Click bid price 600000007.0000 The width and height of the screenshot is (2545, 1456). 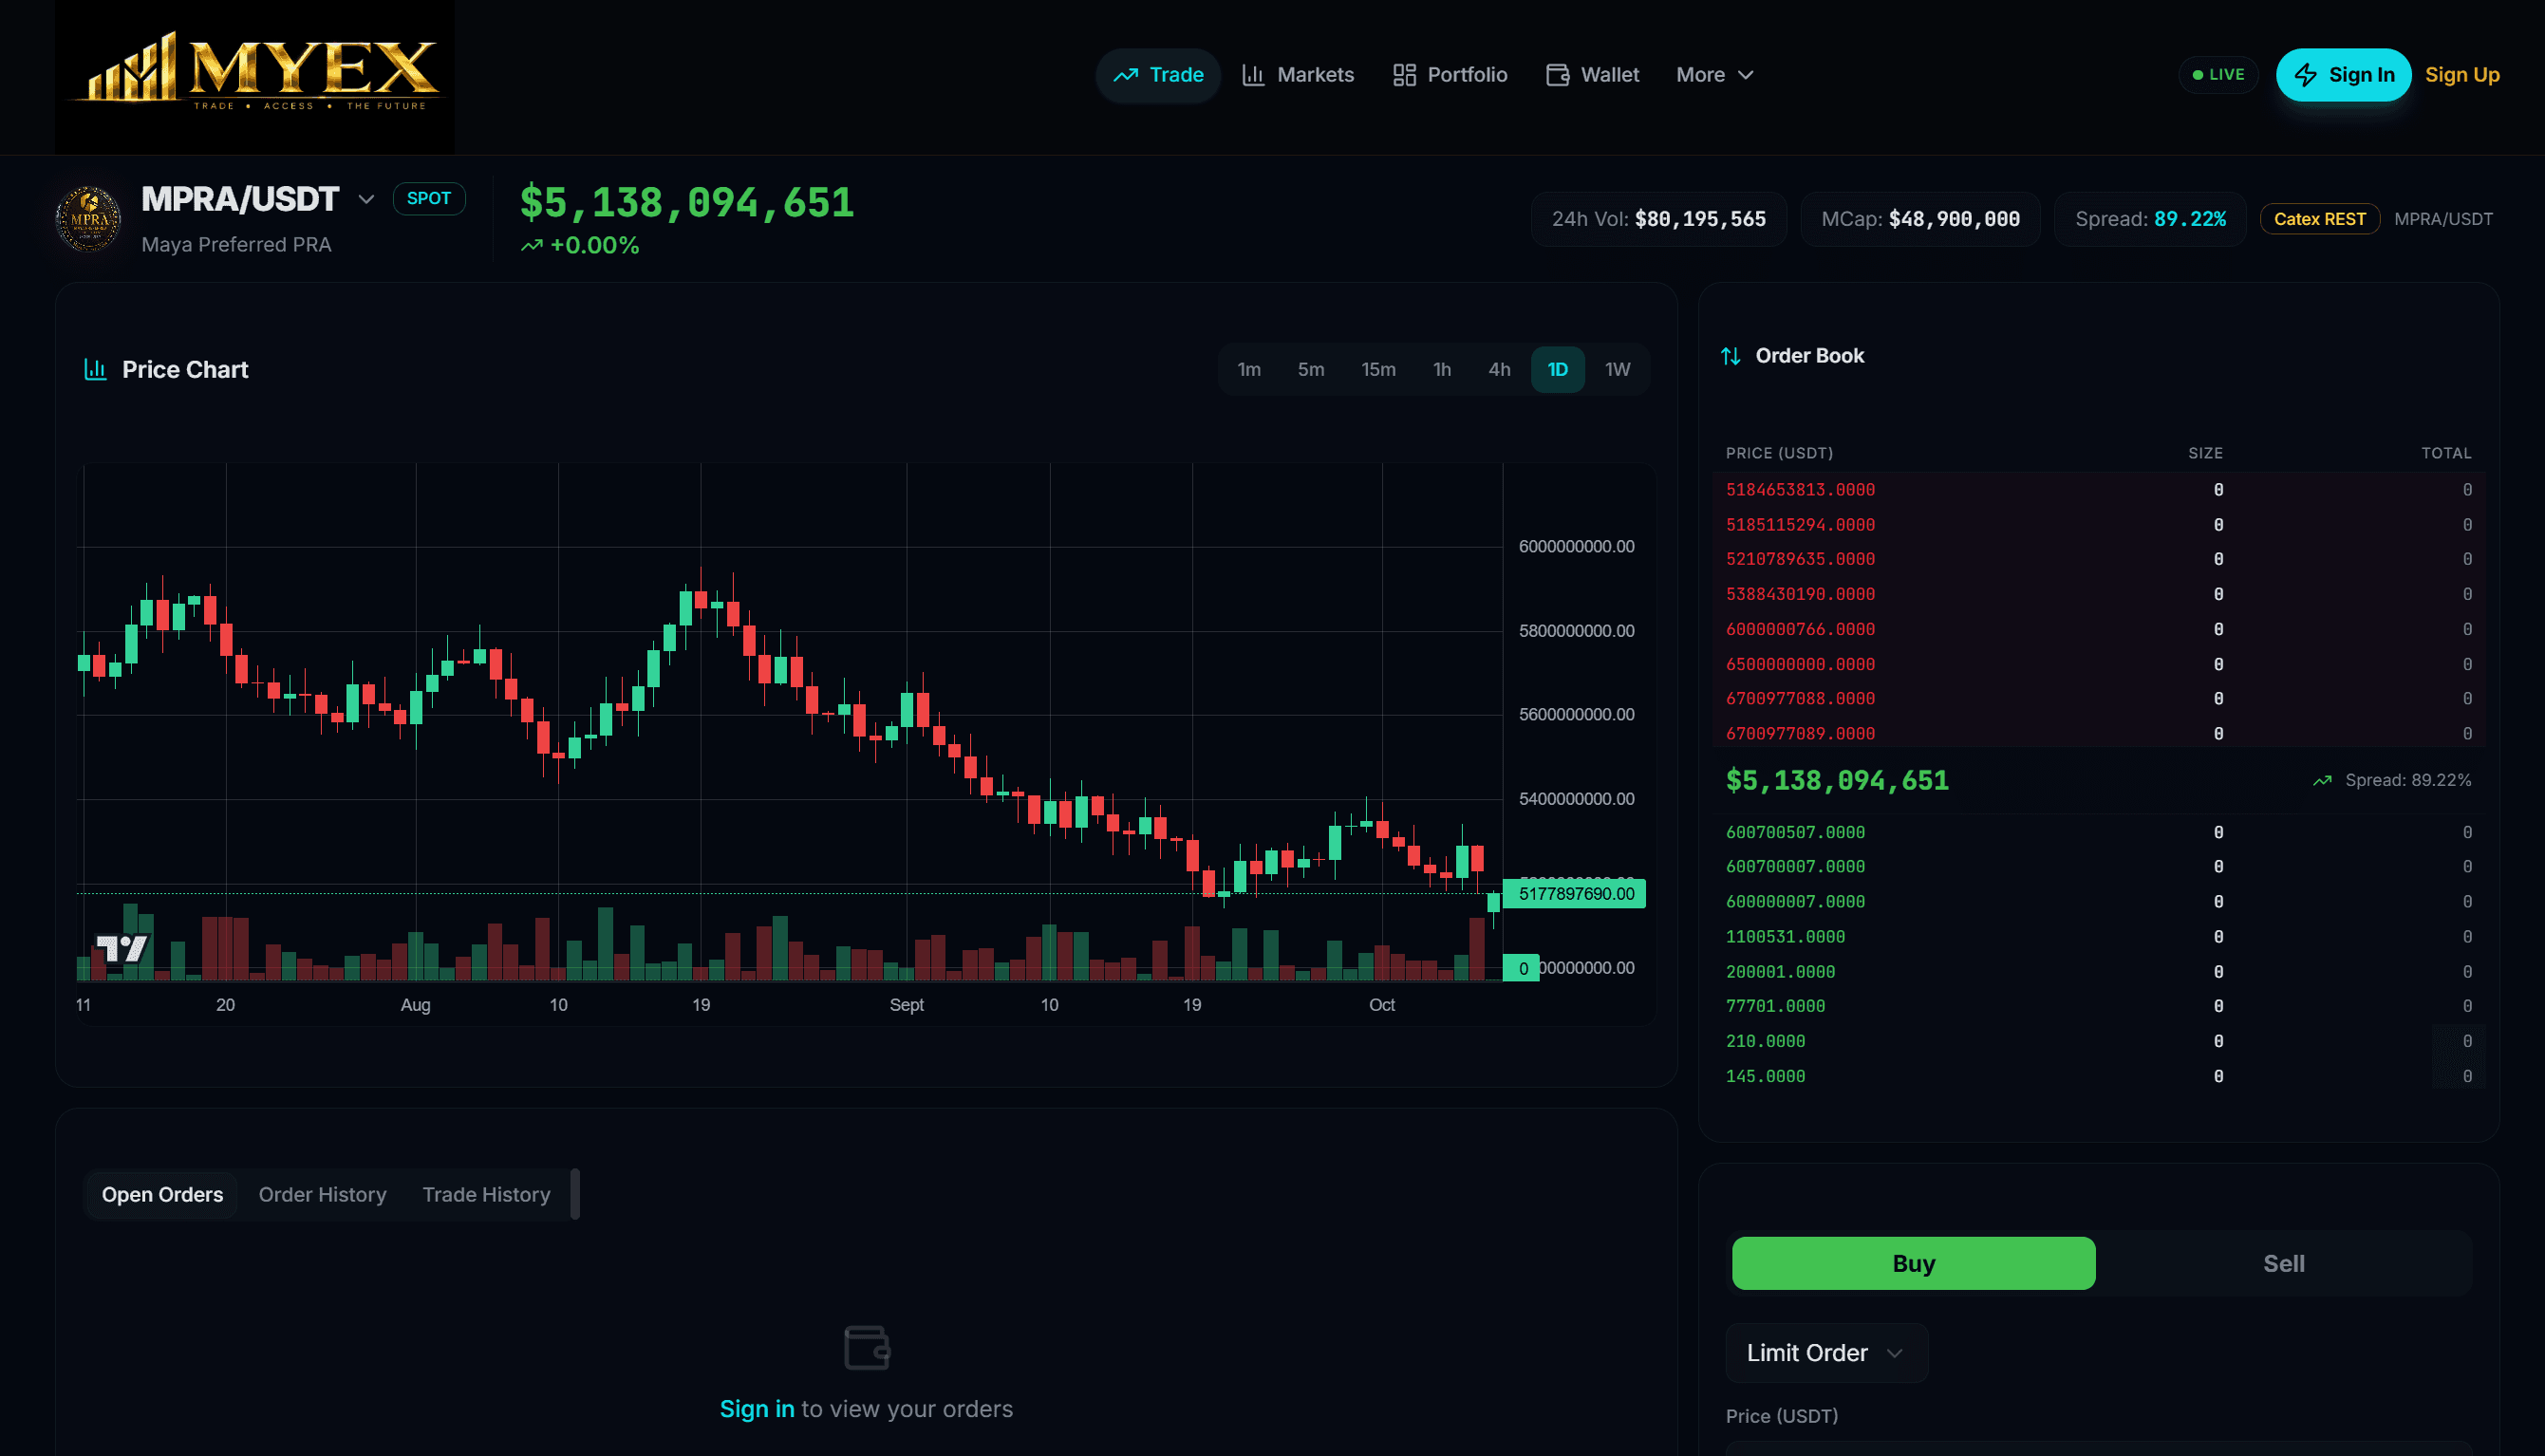click(x=1795, y=901)
